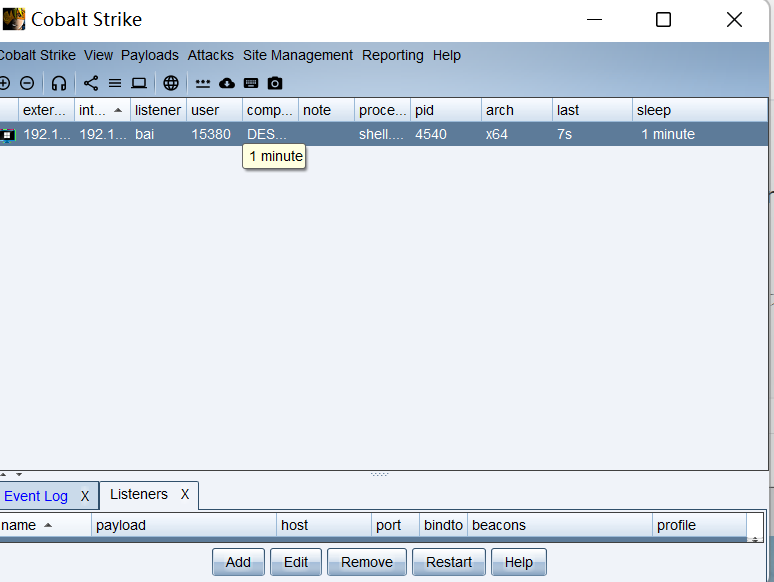This screenshot has width=774, height=582.
Task: Collapse top pane using split arrow up
Action: tap(3, 474)
